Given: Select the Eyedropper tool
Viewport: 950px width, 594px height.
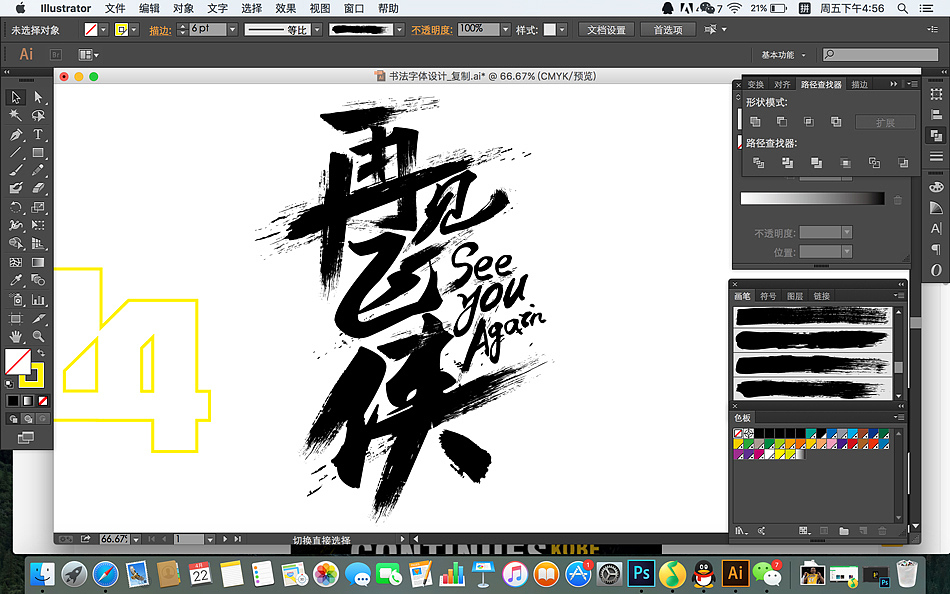Looking at the screenshot, I should (16, 281).
